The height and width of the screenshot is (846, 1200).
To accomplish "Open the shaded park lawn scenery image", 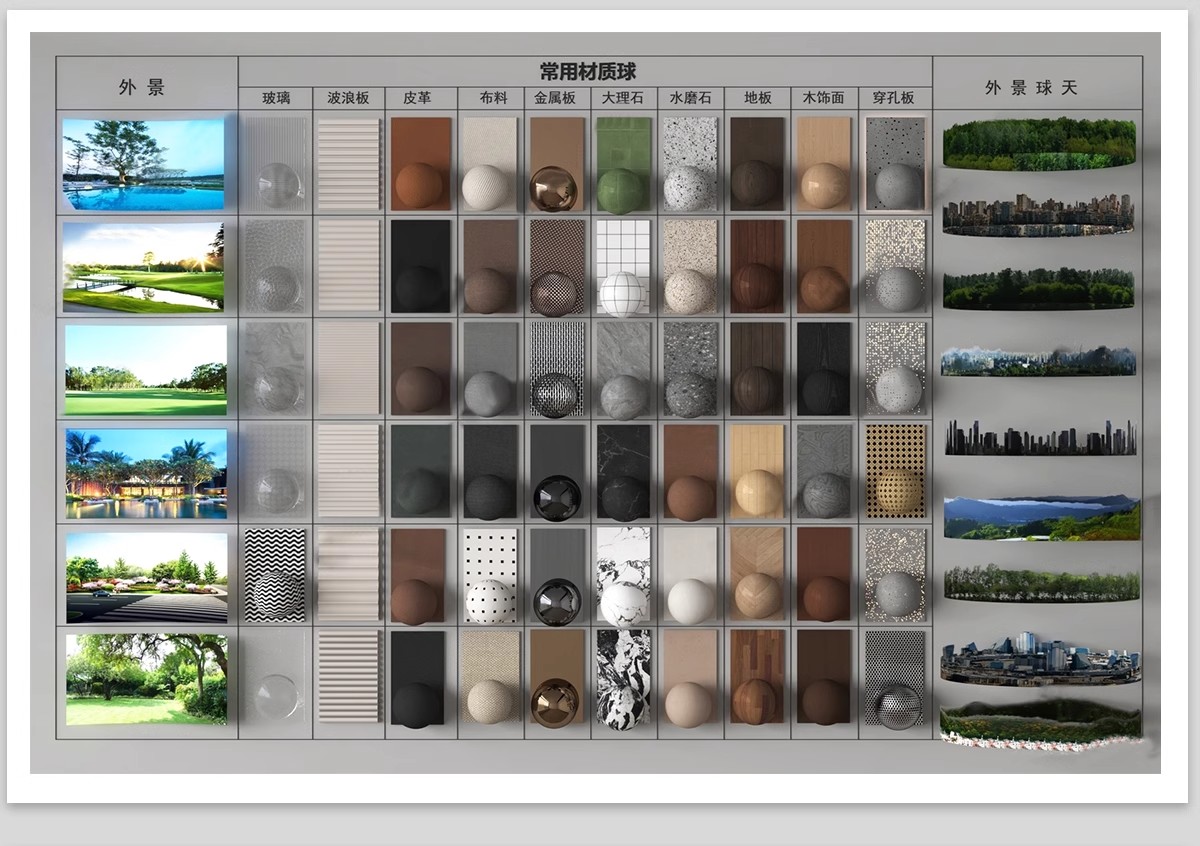I will (x=146, y=679).
